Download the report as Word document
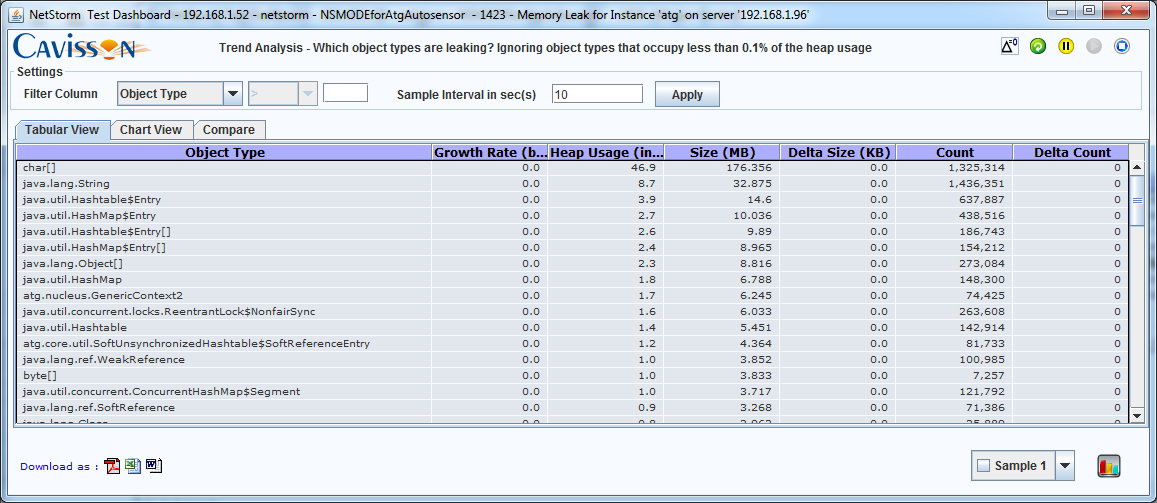1157x503 pixels. (x=153, y=466)
